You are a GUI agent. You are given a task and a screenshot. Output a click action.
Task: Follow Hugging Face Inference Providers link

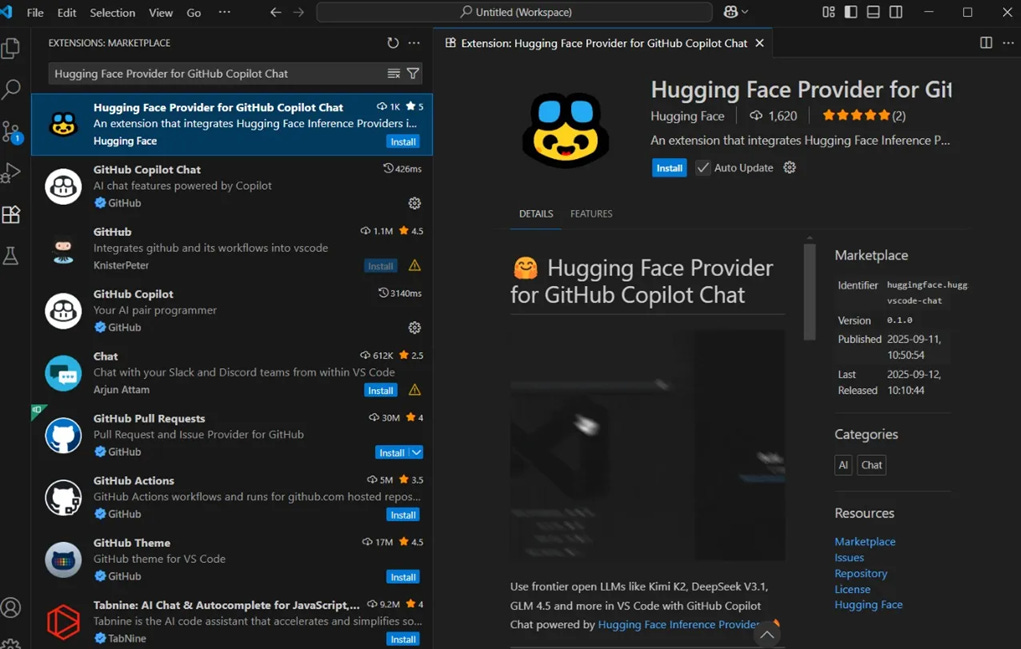click(678, 624)
